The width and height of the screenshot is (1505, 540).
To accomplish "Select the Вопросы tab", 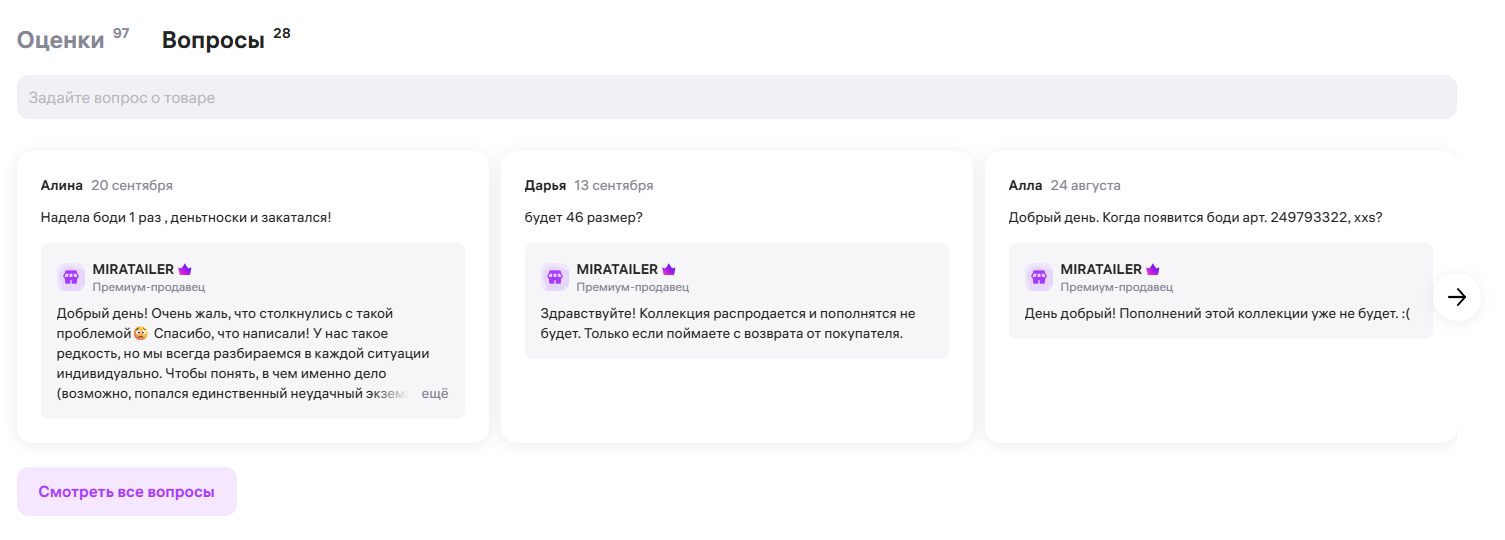I will tap(213, 40).
